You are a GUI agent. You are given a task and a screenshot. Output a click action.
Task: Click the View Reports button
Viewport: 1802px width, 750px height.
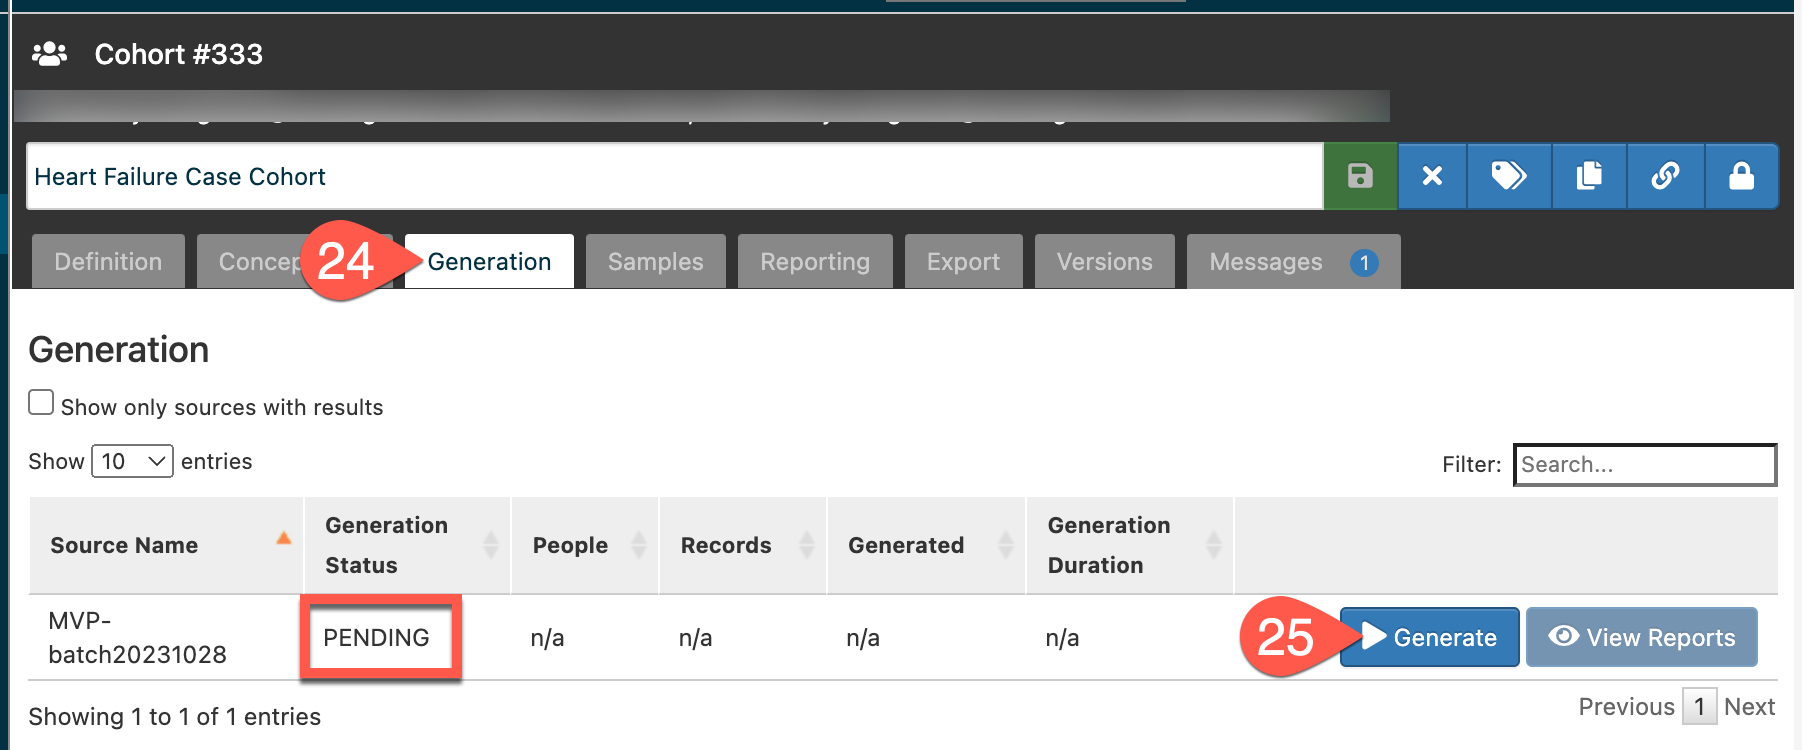click(x=1642, y=637)
